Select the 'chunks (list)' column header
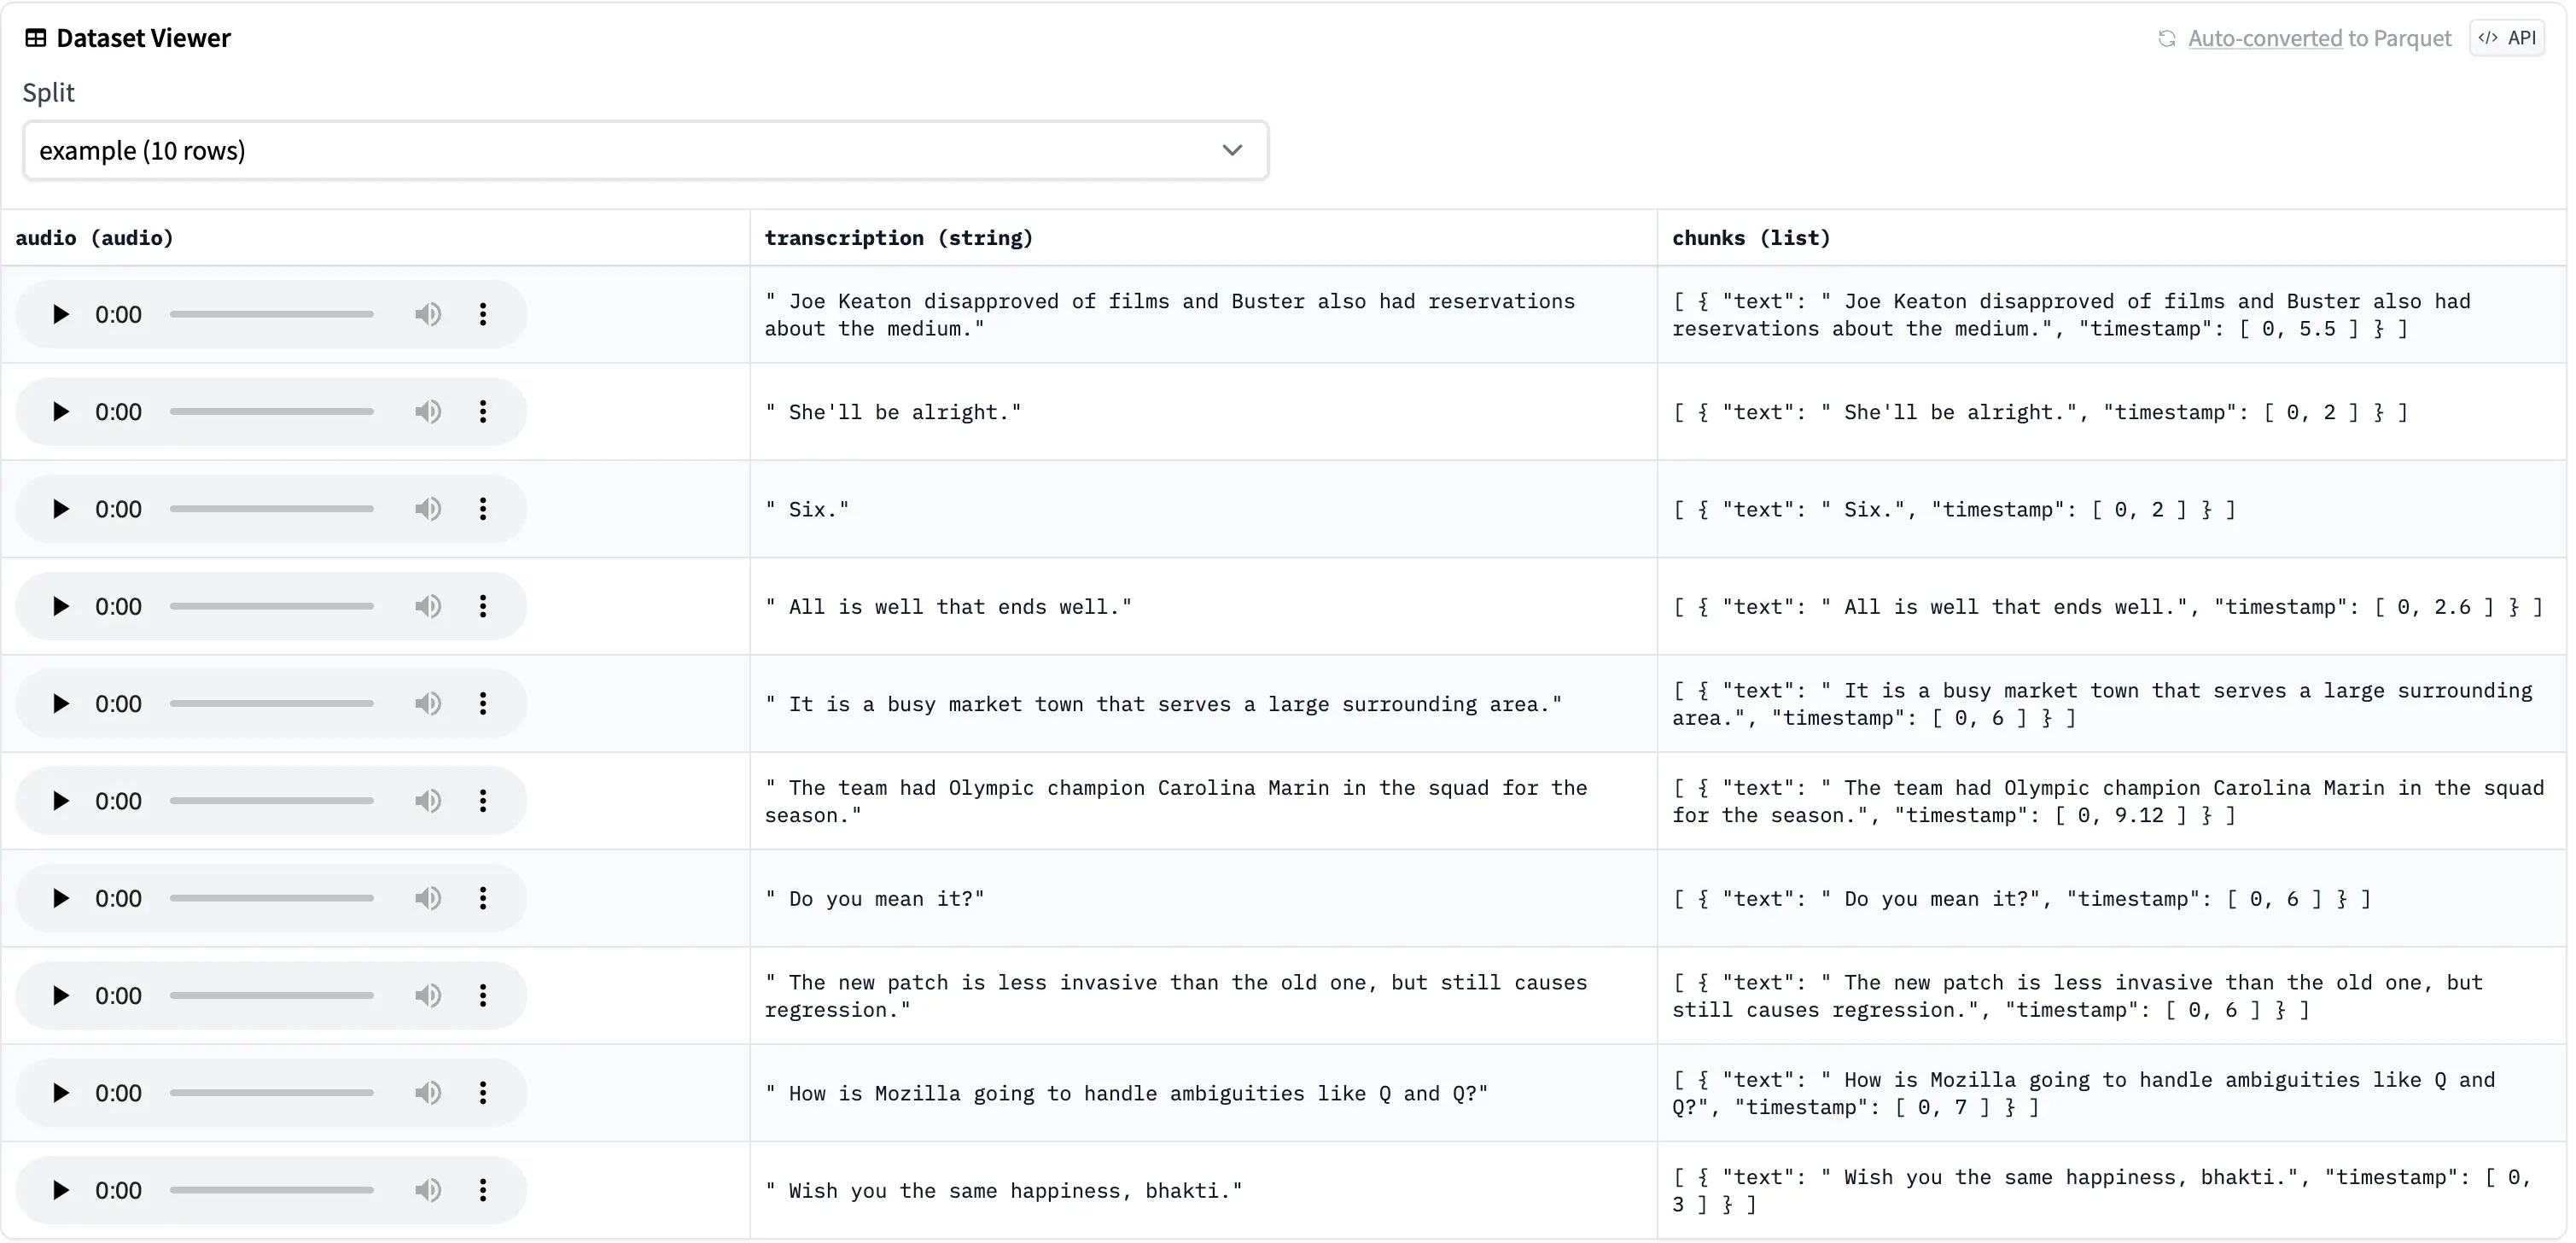The height and width of the screenshot is (1243, 2576). 1751,238
